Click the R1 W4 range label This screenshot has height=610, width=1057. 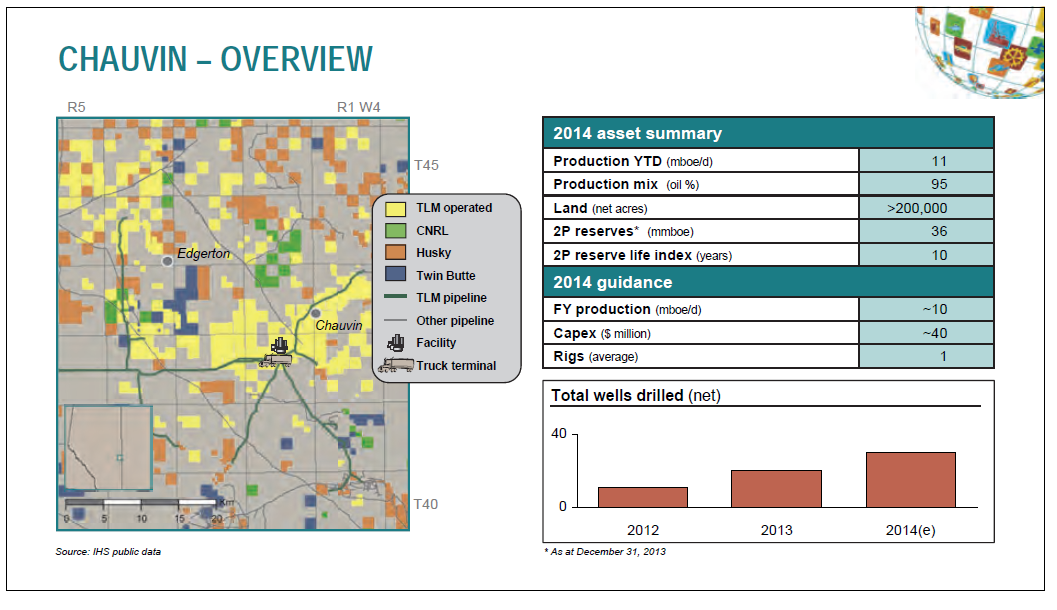click(359, 107)
